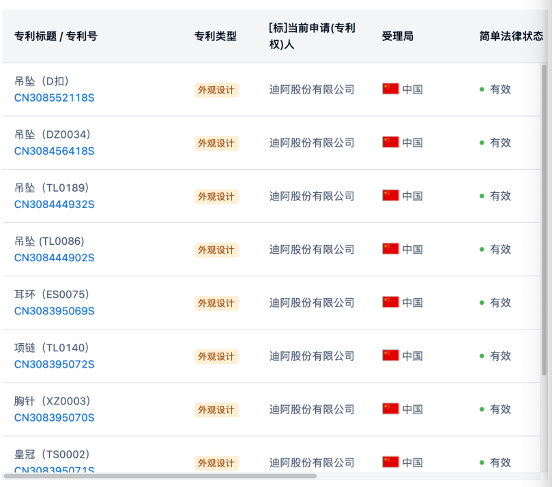Image resolution: width=552 pixels, height=487 pixels.
Task: Click the 简单法律状态 column header
Action: 511,36
